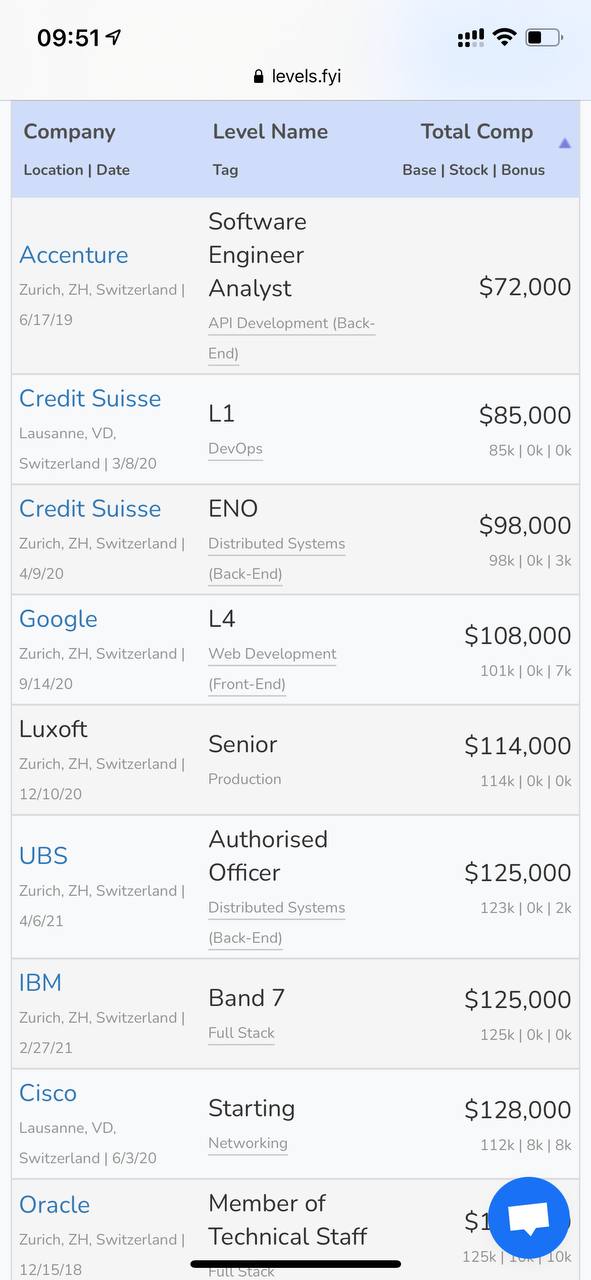The width and height of the screenshot is (591, 1280).
Task: Tap the levels.fyi address bar
Action: coord(296,76)
